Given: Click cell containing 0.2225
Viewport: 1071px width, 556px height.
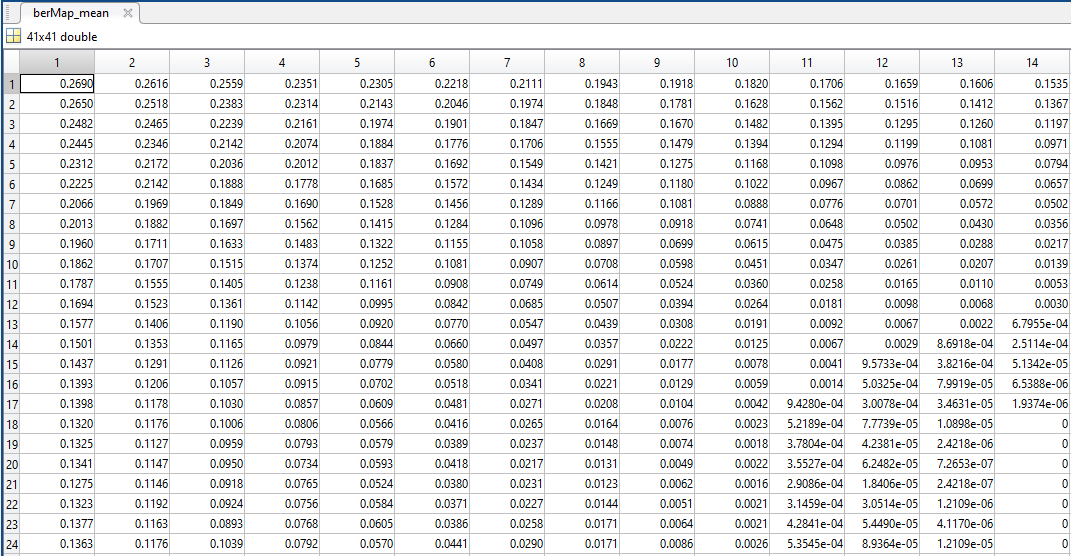Looking at the screenshot, I should [57, 184].
